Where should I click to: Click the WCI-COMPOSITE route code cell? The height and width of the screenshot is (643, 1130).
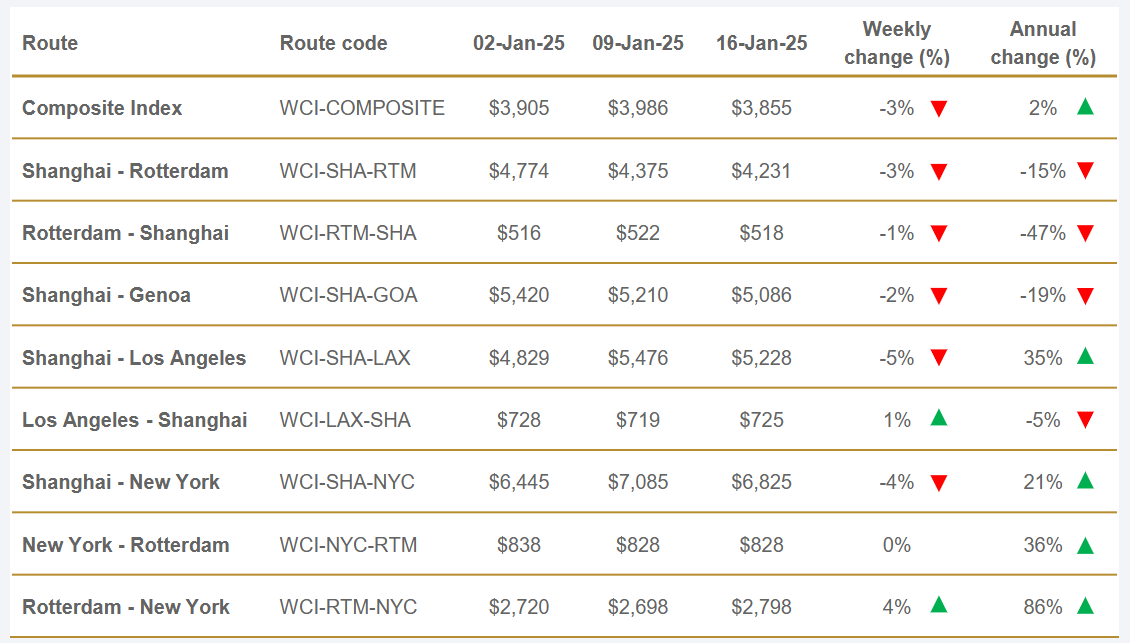pos(362,108)
